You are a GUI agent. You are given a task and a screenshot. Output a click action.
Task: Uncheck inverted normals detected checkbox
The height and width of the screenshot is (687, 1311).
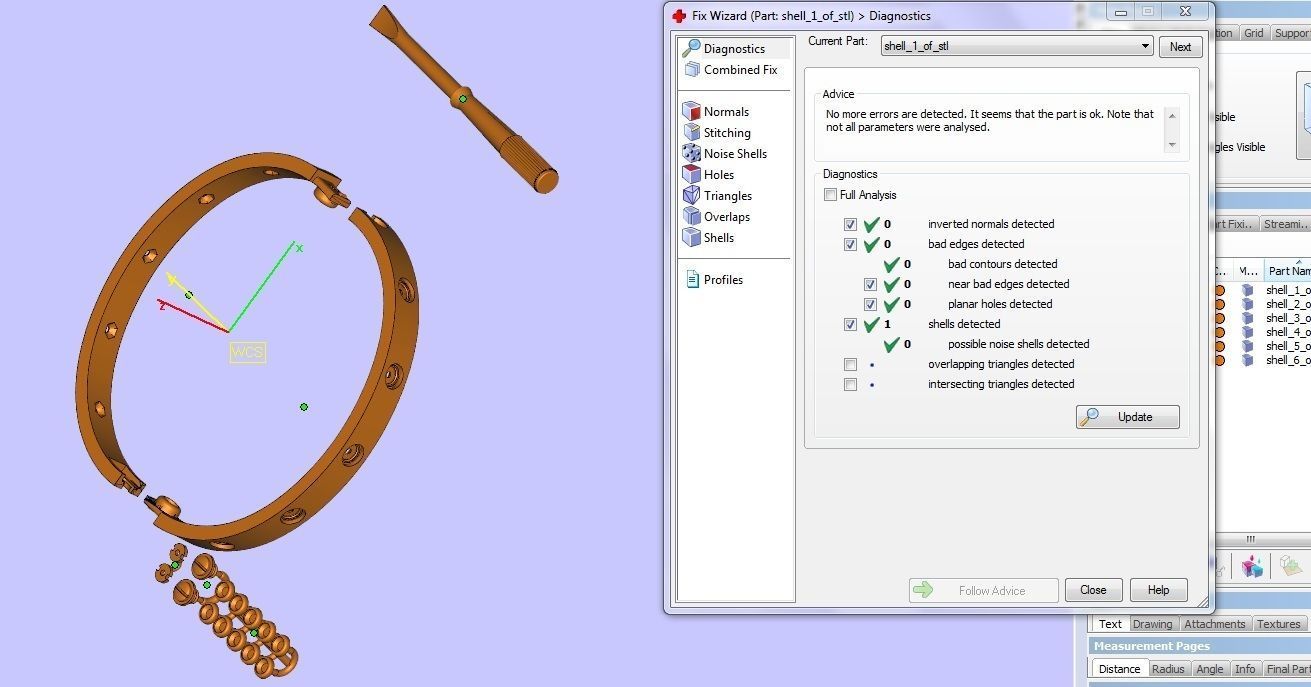pos(850,224)
